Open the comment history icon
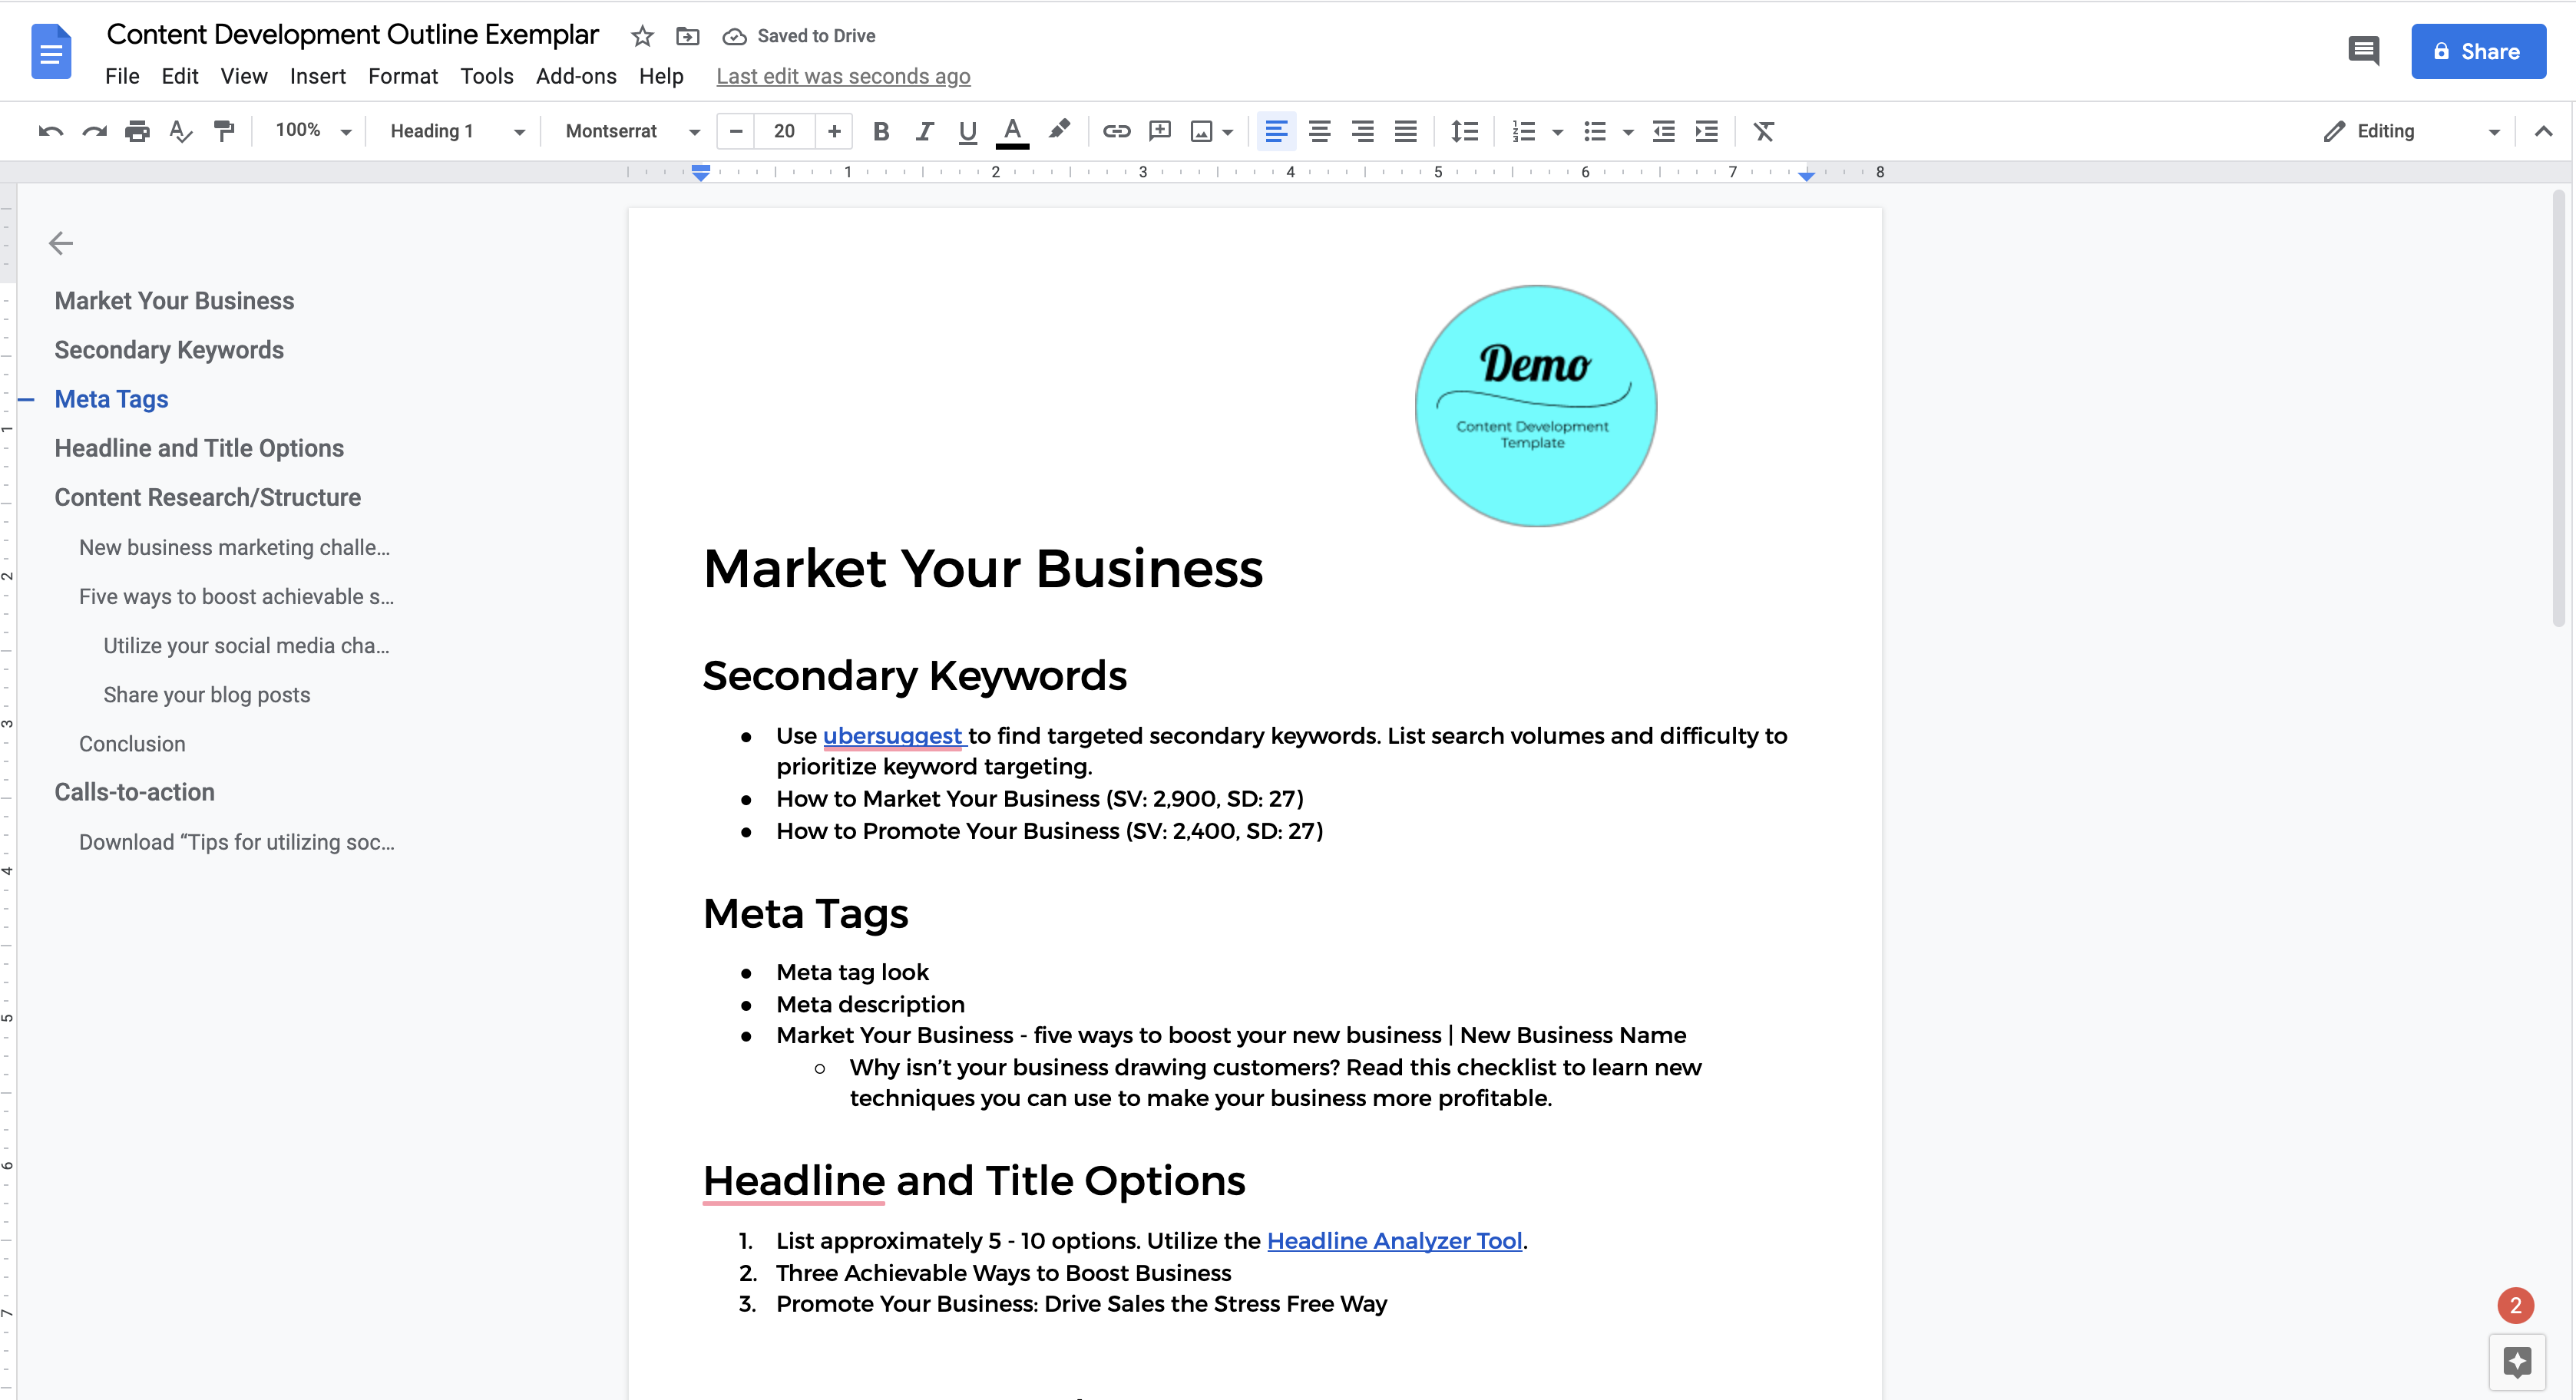The image size is (2576, 1400). pos(2363,51)
